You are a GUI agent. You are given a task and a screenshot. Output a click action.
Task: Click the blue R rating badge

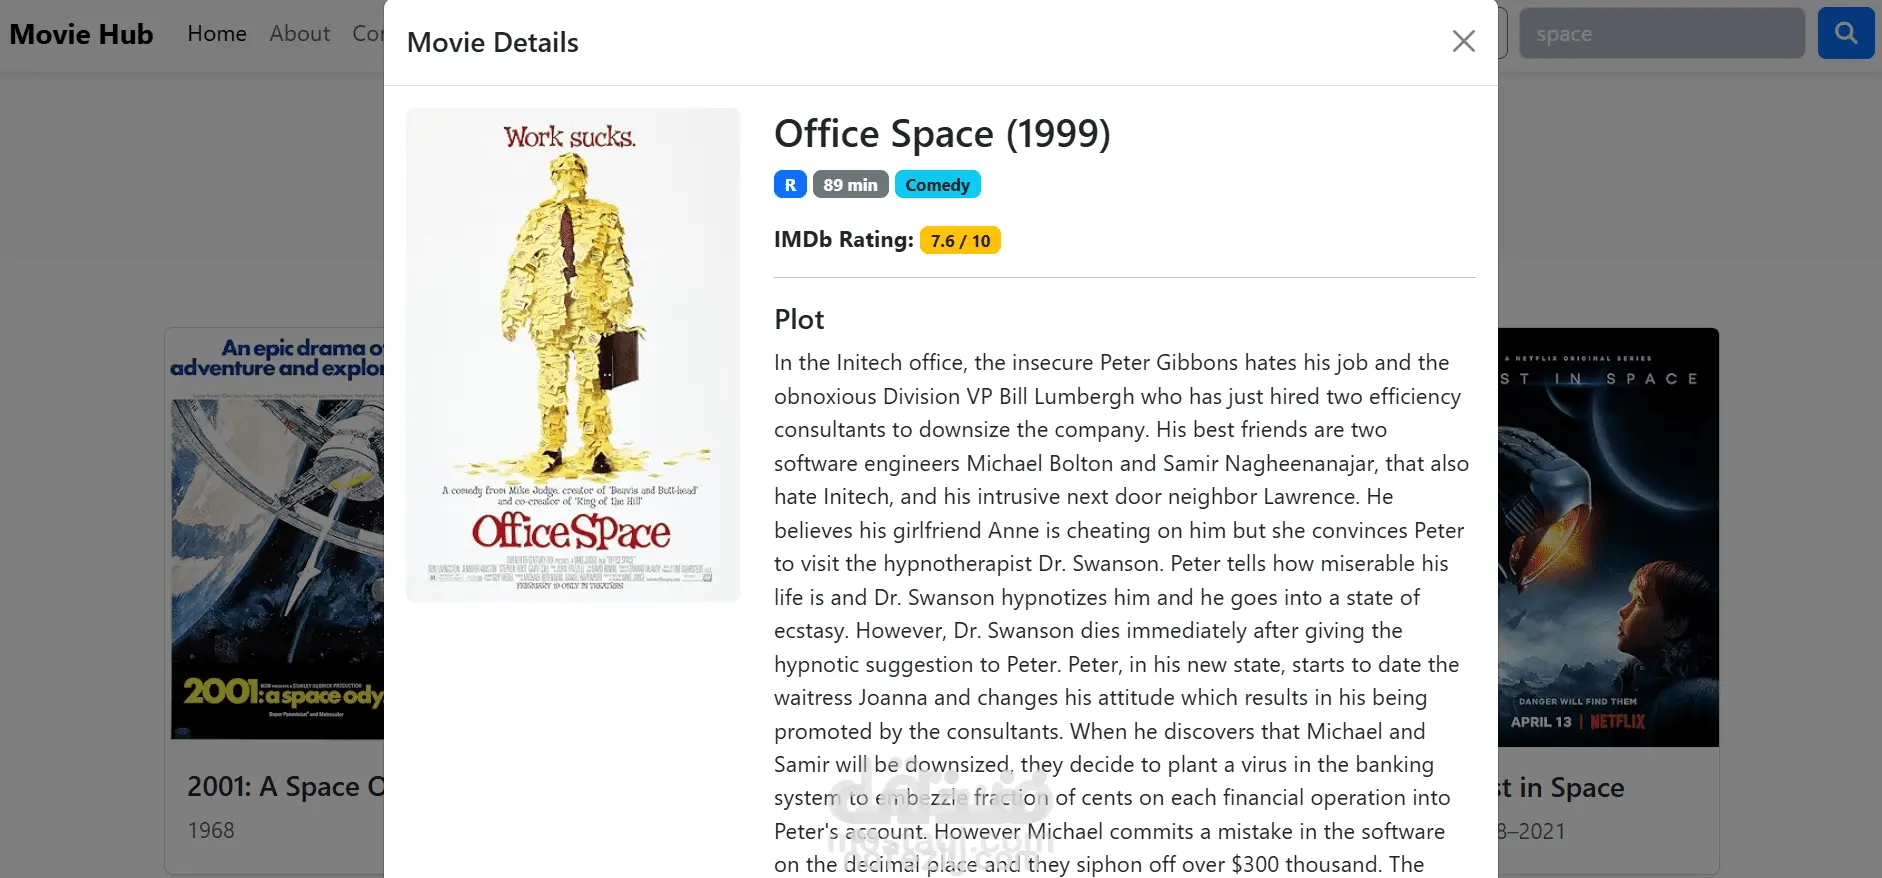pyautogui.click(x=790, y=185)
